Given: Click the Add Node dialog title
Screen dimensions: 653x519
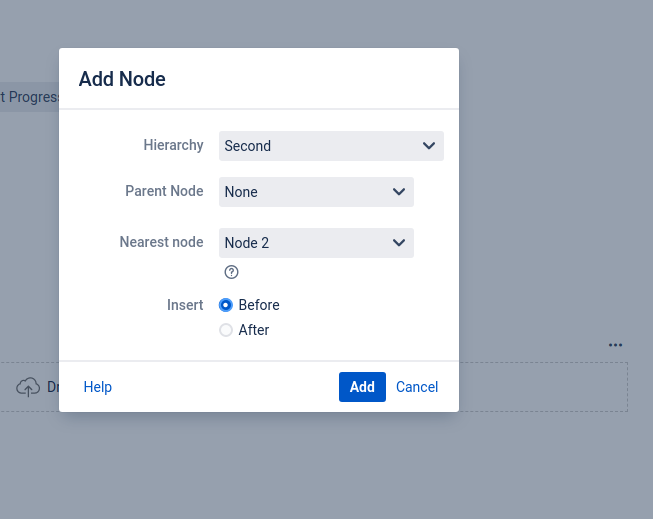Looking at the screenshot, I should pyautogui.click(x=122, y=79).
